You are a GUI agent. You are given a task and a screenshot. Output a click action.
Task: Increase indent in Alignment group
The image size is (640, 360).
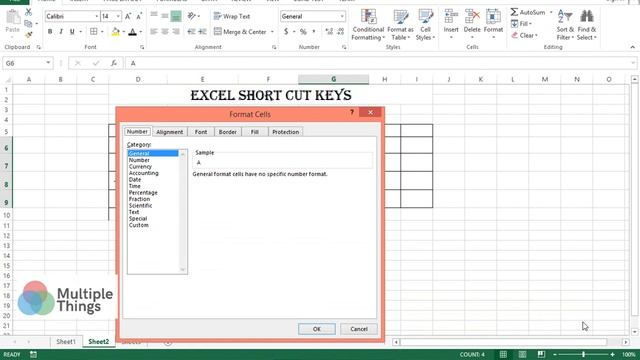202,31
